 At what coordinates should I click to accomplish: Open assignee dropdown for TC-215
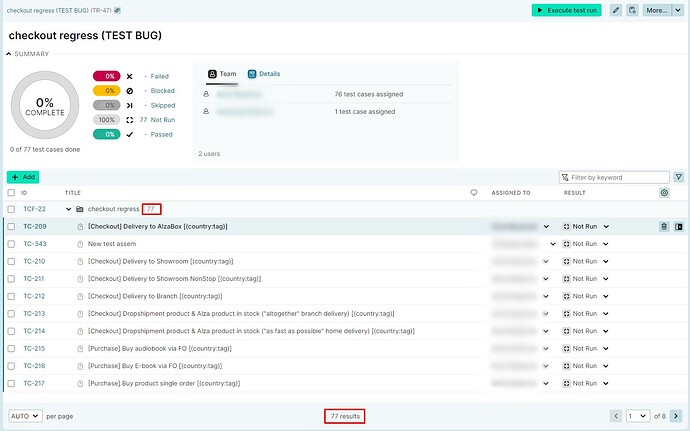pyautogui.click(x=546, y=349)
